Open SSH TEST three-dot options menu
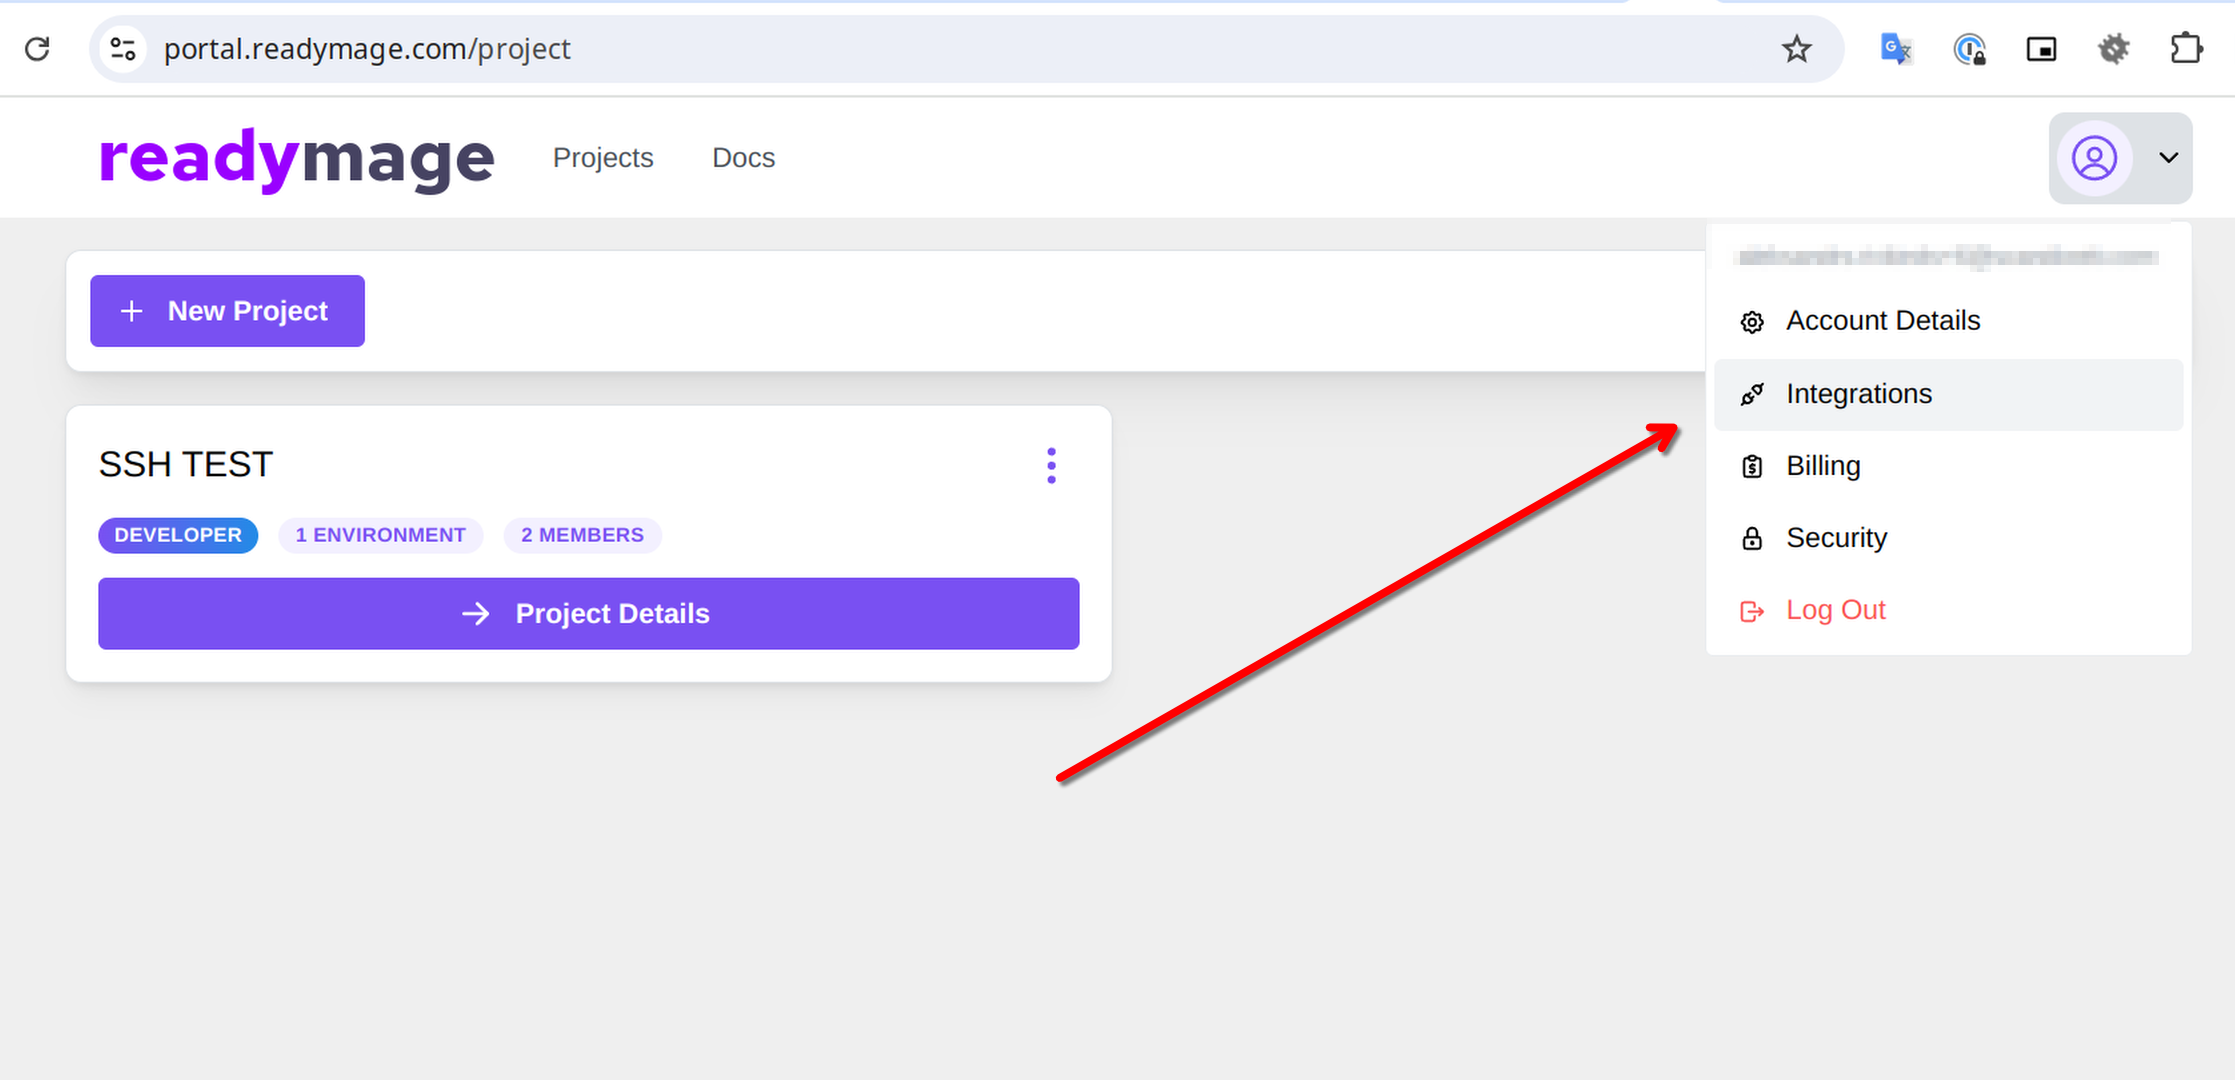The height and width of the screenshot is (1080, 2235). tap(1051, 466)
